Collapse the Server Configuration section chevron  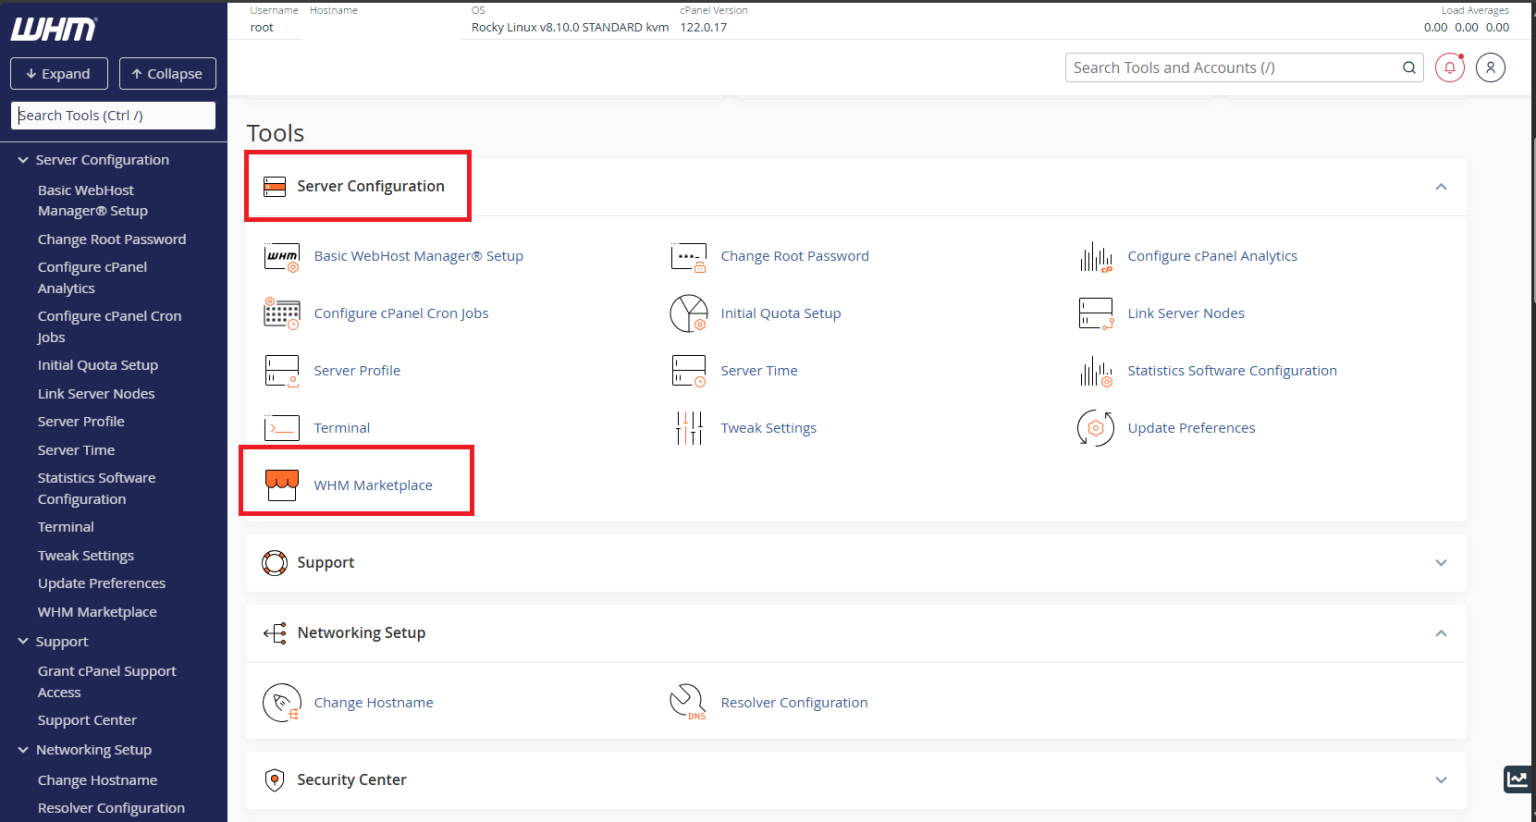[1441, 187]
